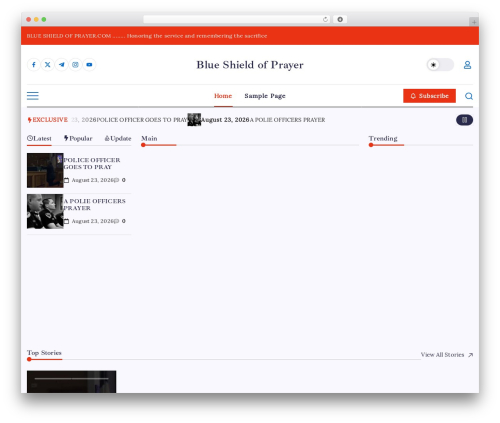The image size is (500, 423).
Task: Open the thumbnail of A Polie Officers Prayer
Action: point(45,211)
